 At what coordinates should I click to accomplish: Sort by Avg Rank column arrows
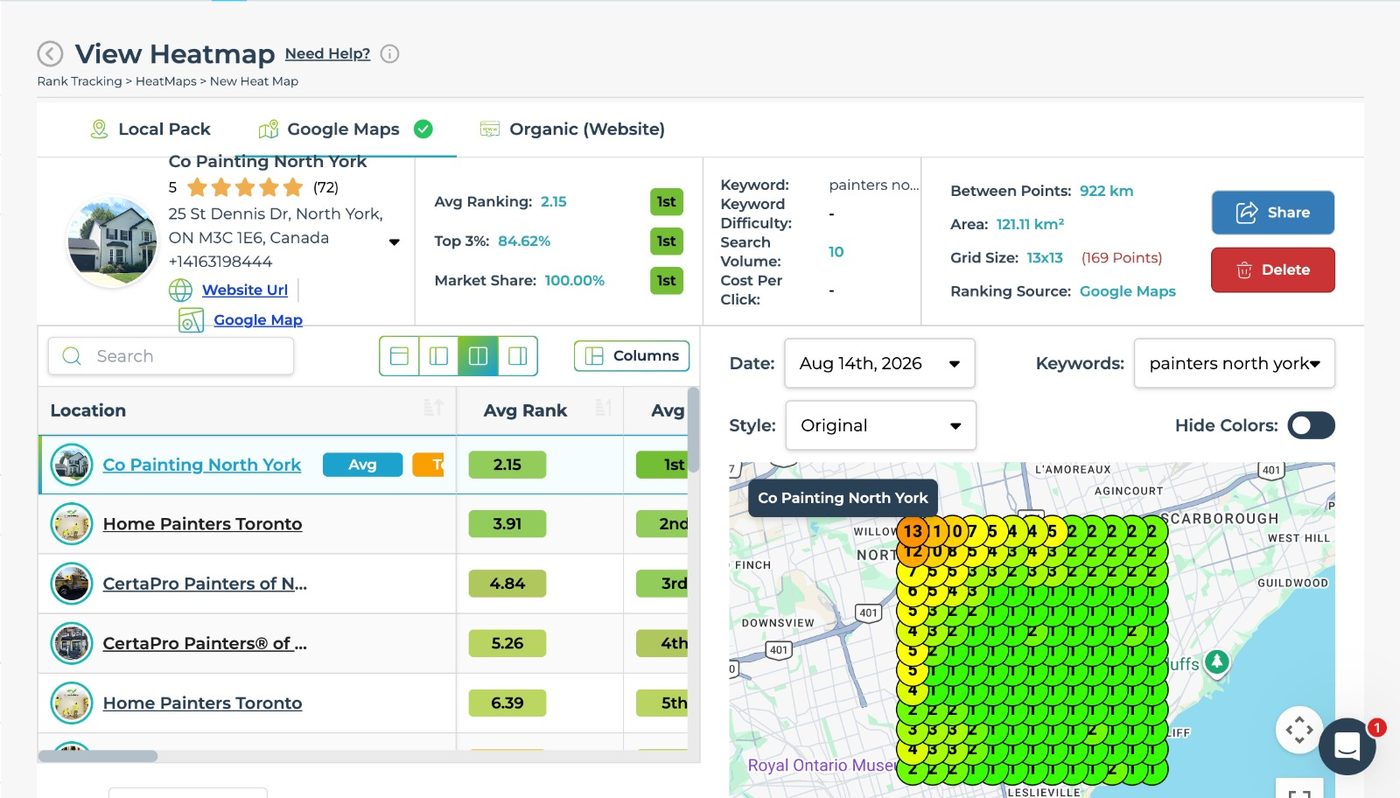tap(603, 408)
